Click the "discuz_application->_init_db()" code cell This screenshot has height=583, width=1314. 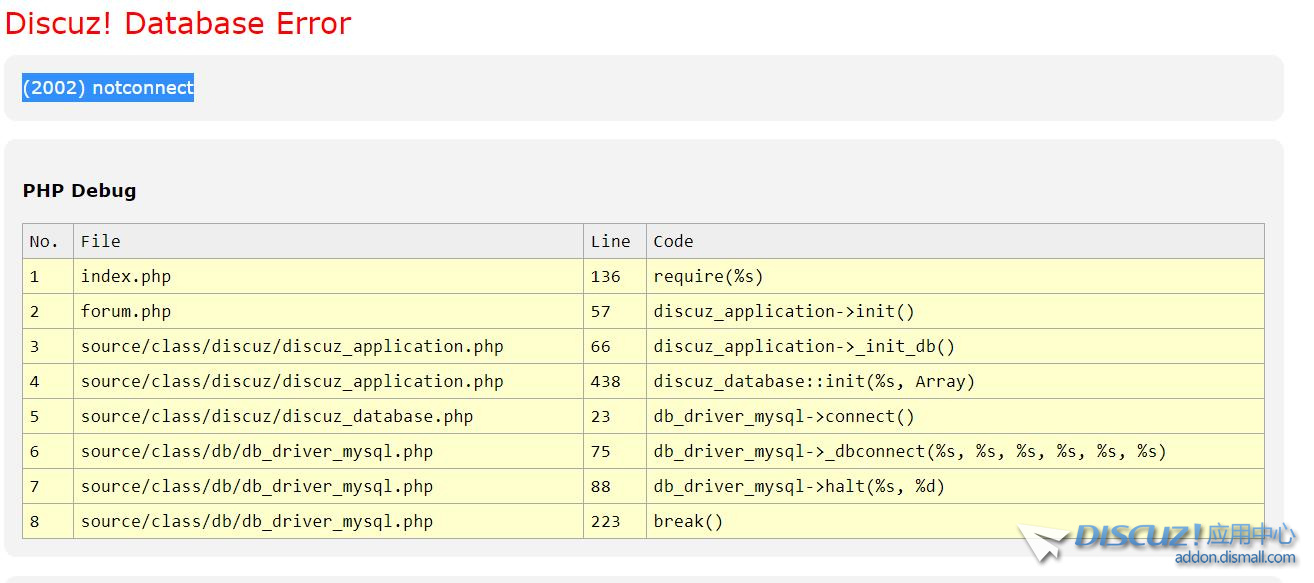[x=955, y=346]
